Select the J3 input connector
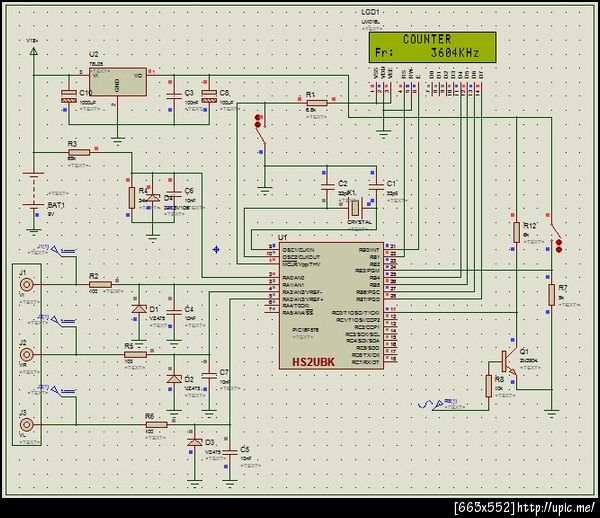Image resolution: width=600 pixels, height=518 pixels. 27,425
